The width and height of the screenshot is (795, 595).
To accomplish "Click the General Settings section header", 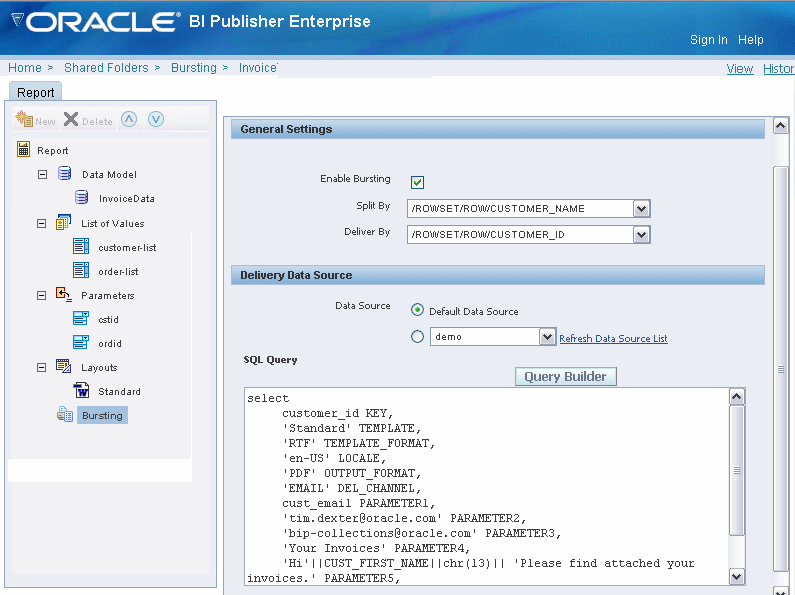I will 497,129.
